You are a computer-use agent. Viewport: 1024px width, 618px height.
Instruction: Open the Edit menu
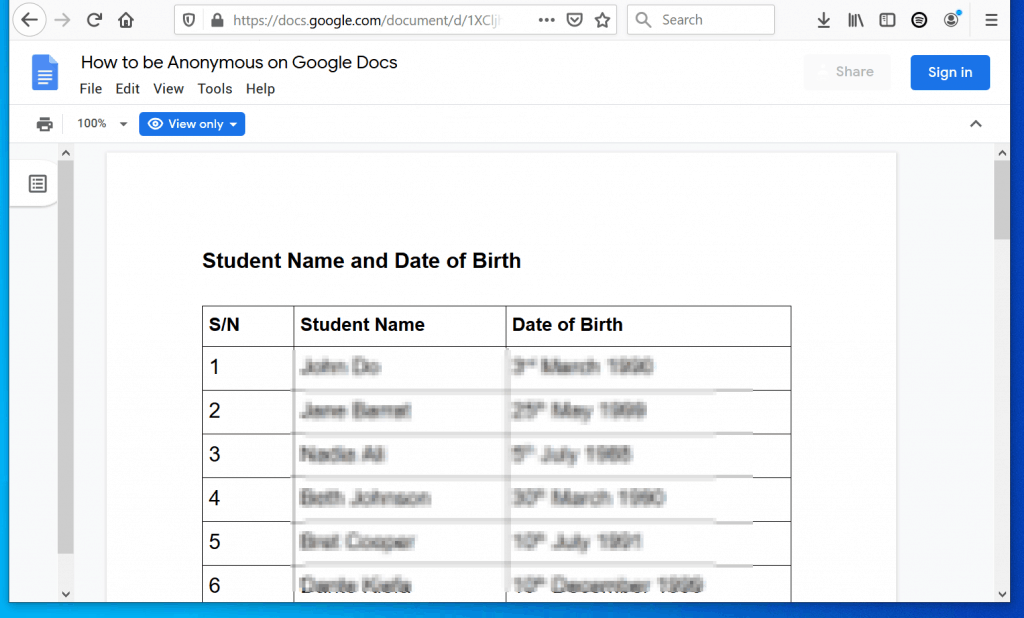point(127,89)
